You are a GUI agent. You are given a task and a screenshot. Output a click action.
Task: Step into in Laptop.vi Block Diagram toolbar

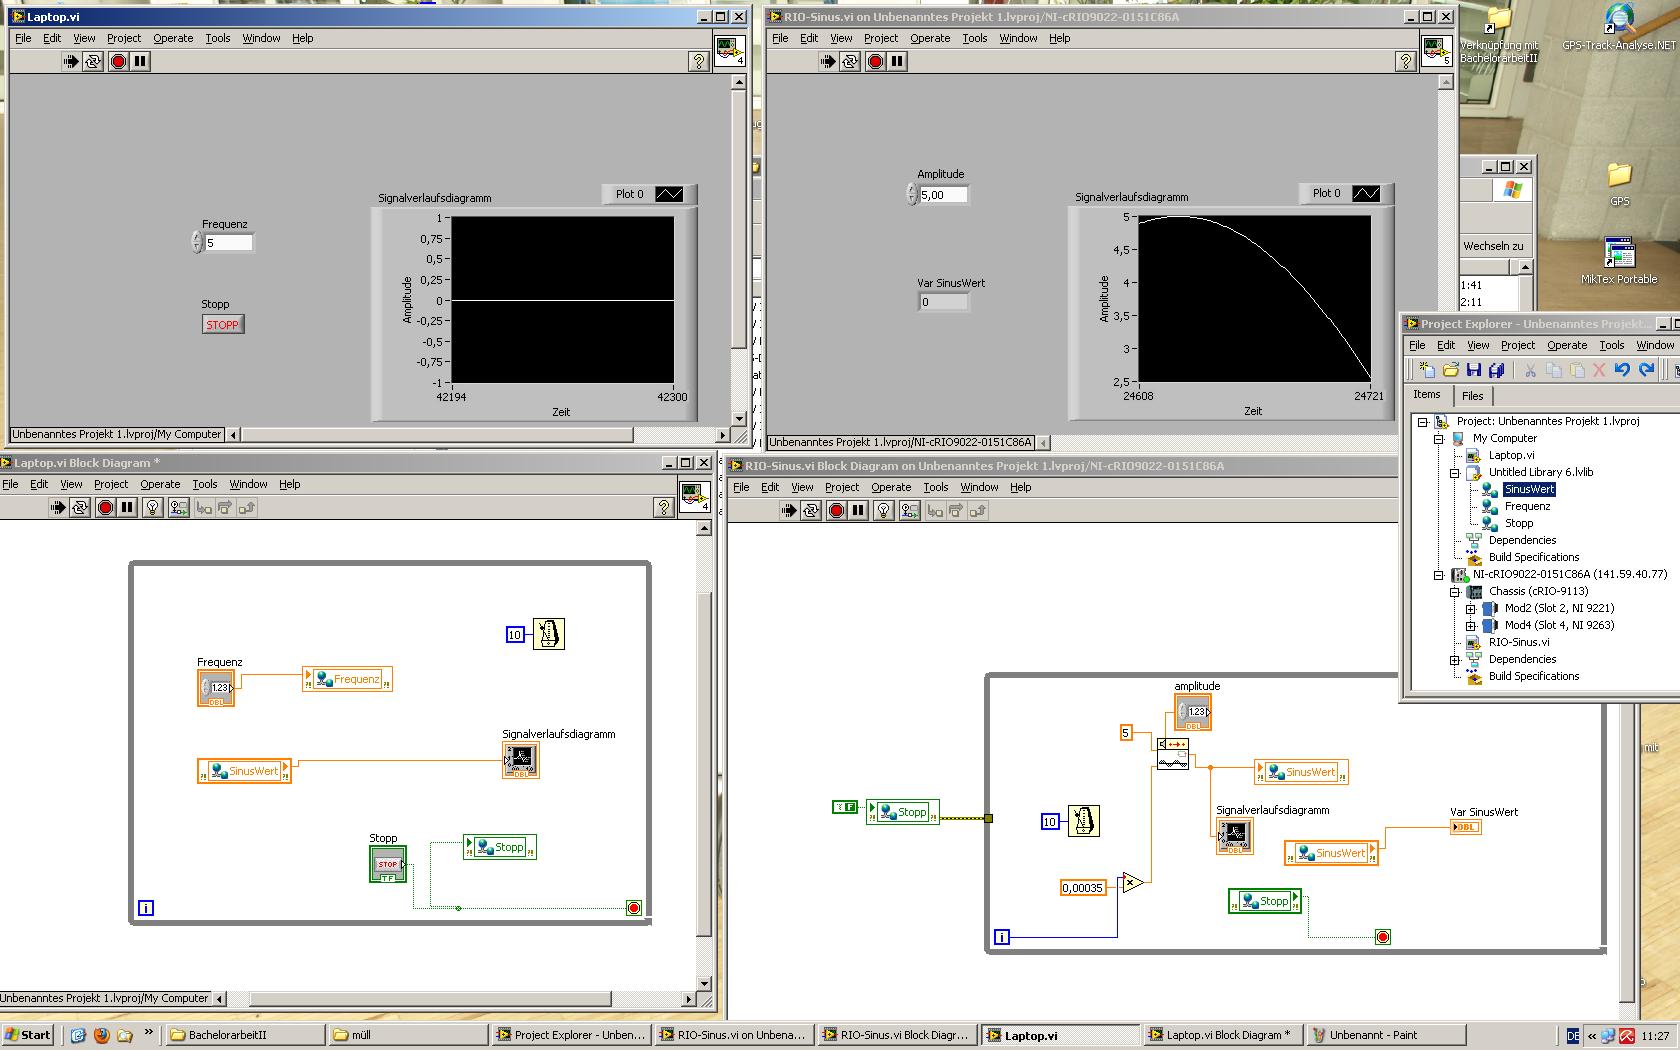[203, 508]
